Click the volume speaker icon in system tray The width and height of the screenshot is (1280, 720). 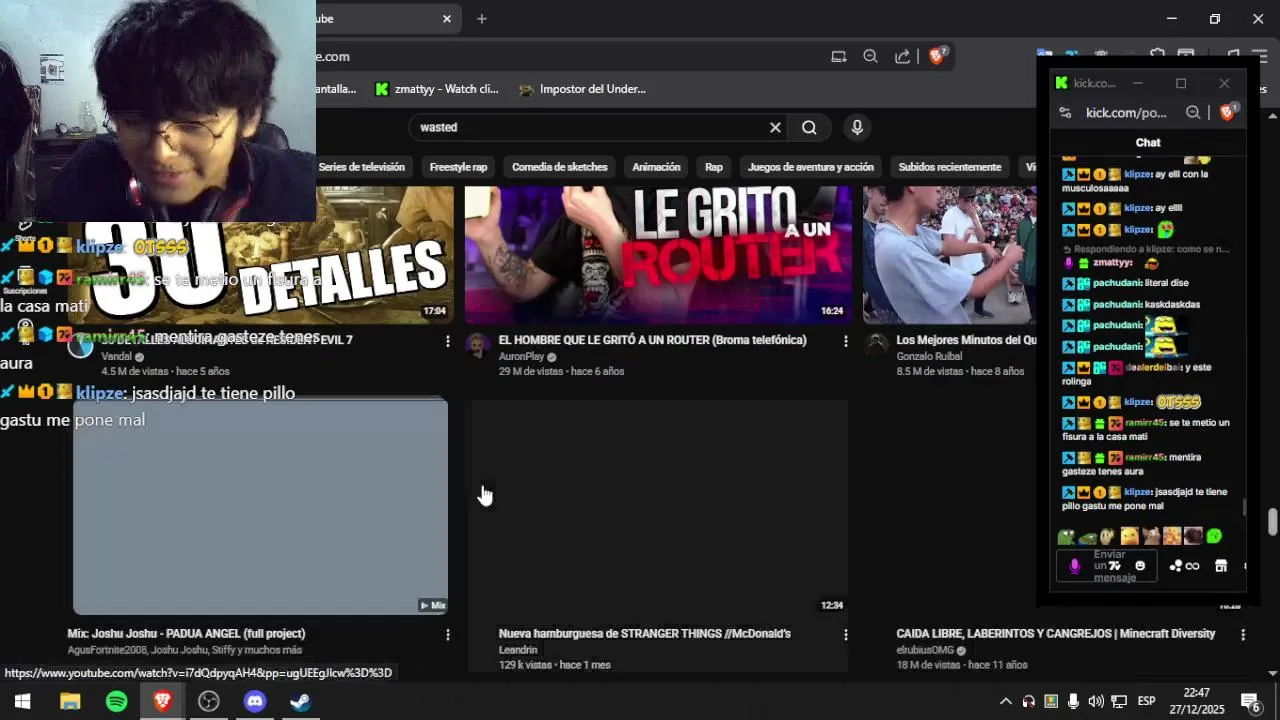(x=1096, y=701)
